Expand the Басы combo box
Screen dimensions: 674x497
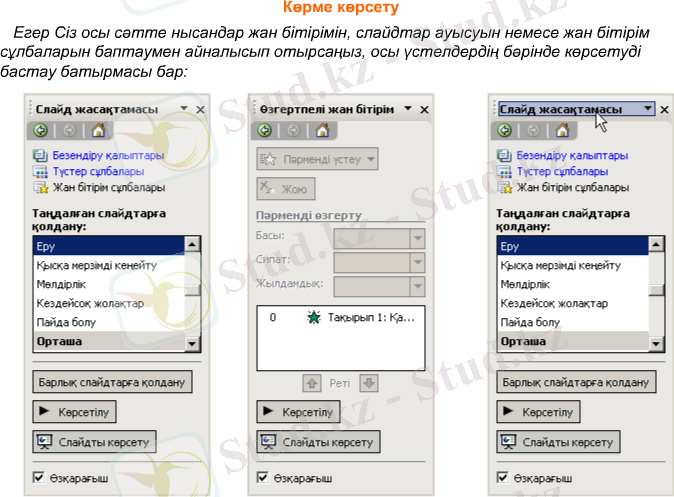pyautogui.click(x=418, y=238)
